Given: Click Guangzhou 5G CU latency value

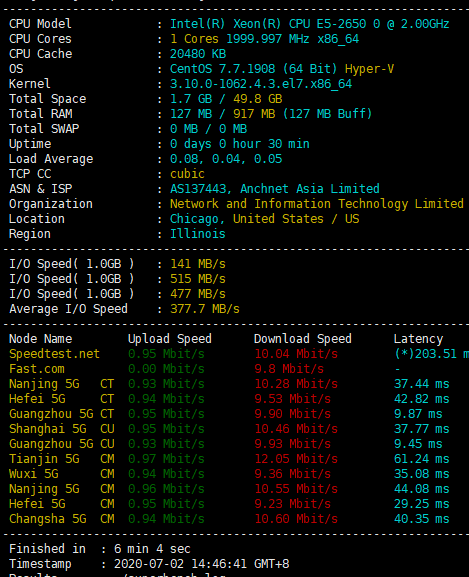Looking at the screenshot, I should 418,444.
